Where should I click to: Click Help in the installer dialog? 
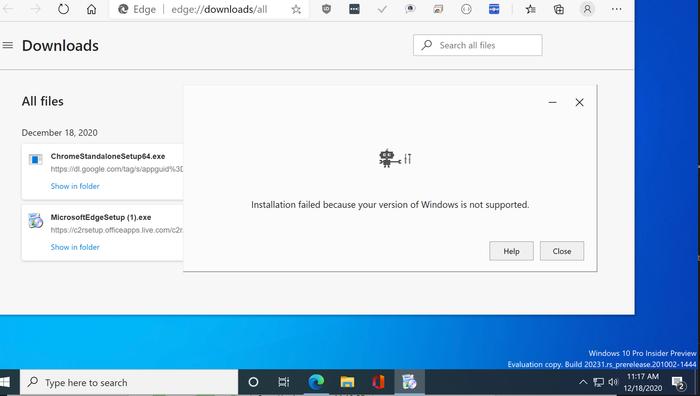point(511,251)
